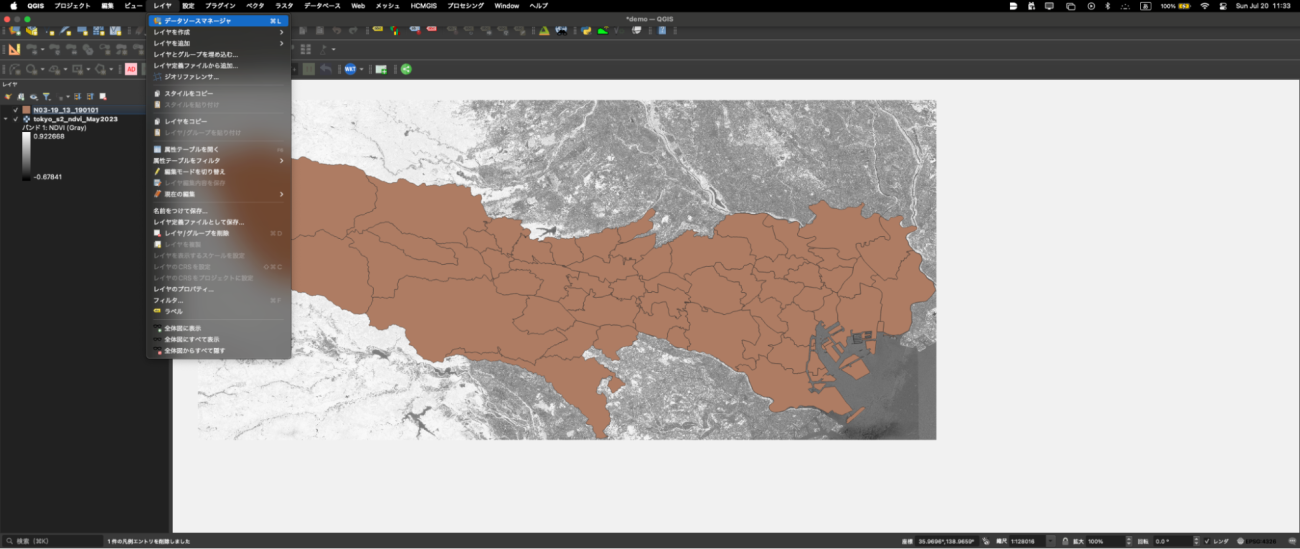Image resolution: width=1300 pixels, height=549 pixels.
Task: Click the brown N03-19_13_190101 layer color swatch
Action: [27, 110]
